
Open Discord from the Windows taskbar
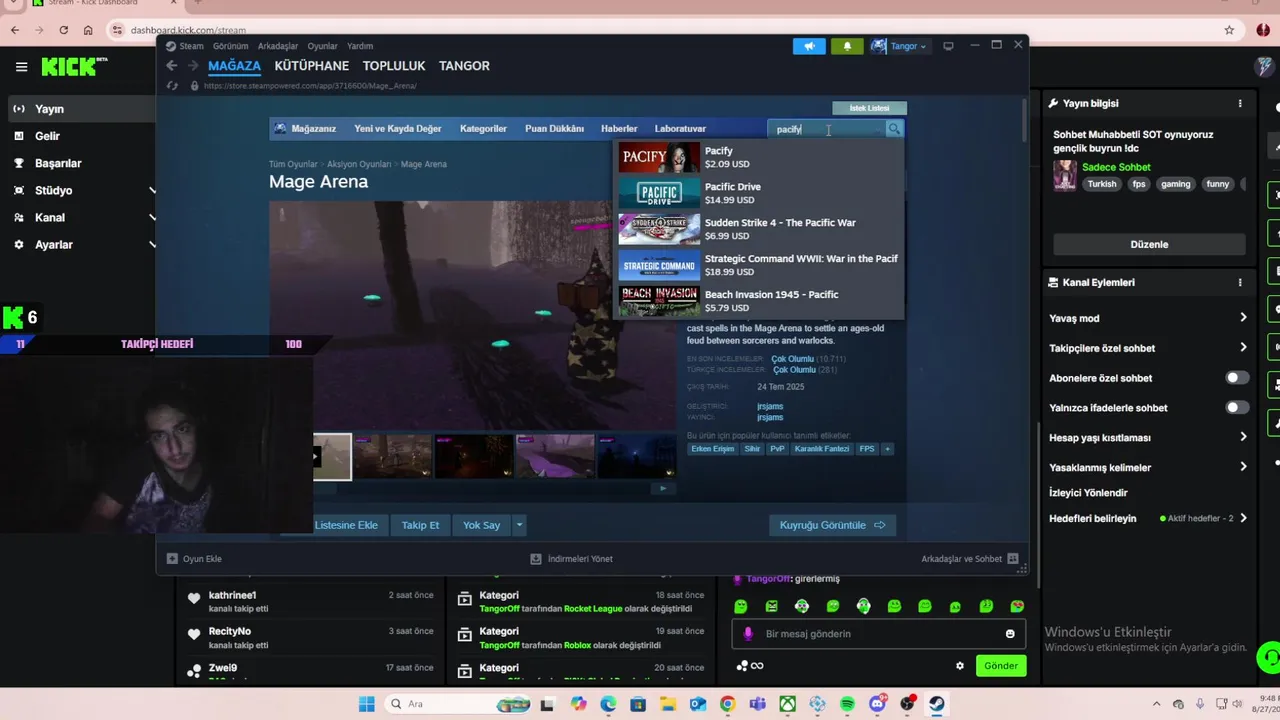click(x=877, y=704)
